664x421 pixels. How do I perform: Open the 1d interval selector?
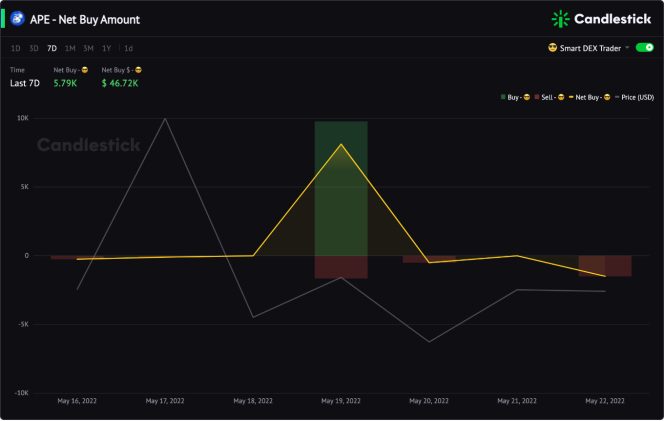point(128,48)
